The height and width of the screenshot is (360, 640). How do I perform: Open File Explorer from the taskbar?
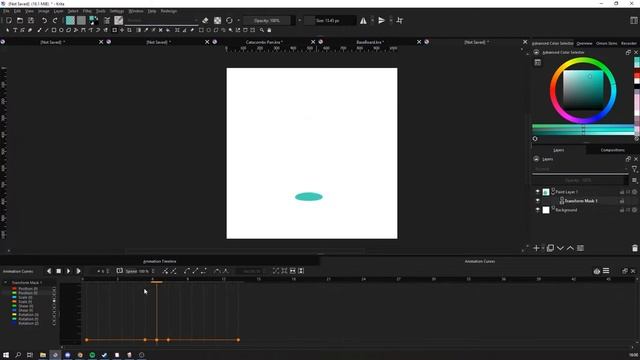[x=42, y=355]
